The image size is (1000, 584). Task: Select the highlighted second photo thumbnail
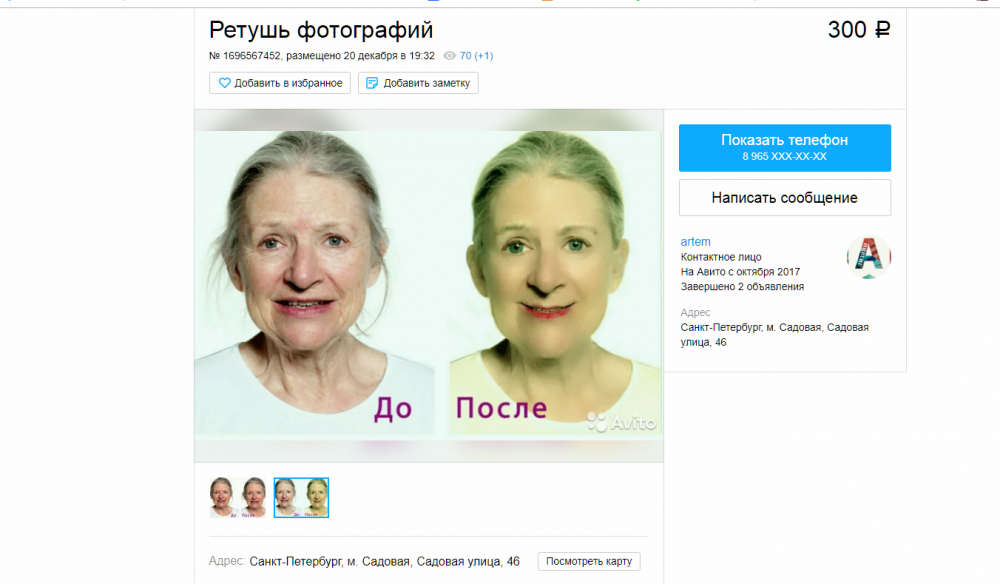click(x=301, y=497)
